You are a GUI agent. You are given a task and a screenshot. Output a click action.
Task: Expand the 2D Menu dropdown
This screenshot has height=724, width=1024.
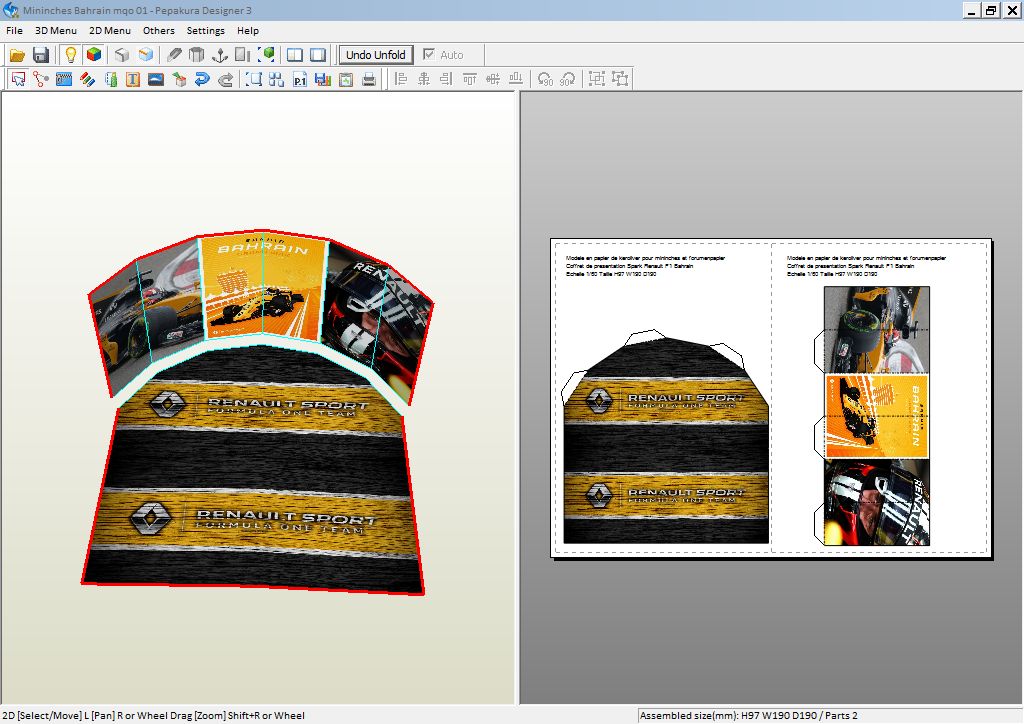109,31
